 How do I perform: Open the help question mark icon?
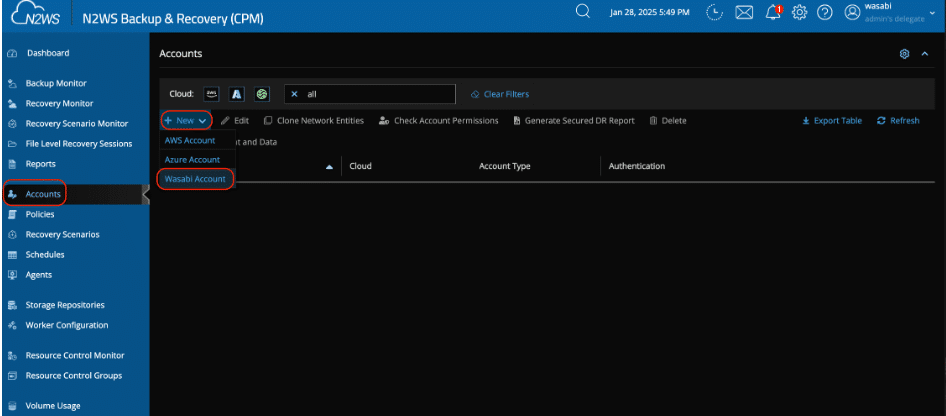click(x=825, y=13)
